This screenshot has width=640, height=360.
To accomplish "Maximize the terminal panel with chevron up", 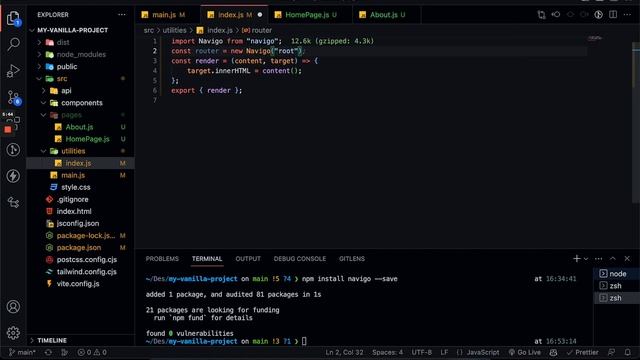I will click(x=613, y=258).
